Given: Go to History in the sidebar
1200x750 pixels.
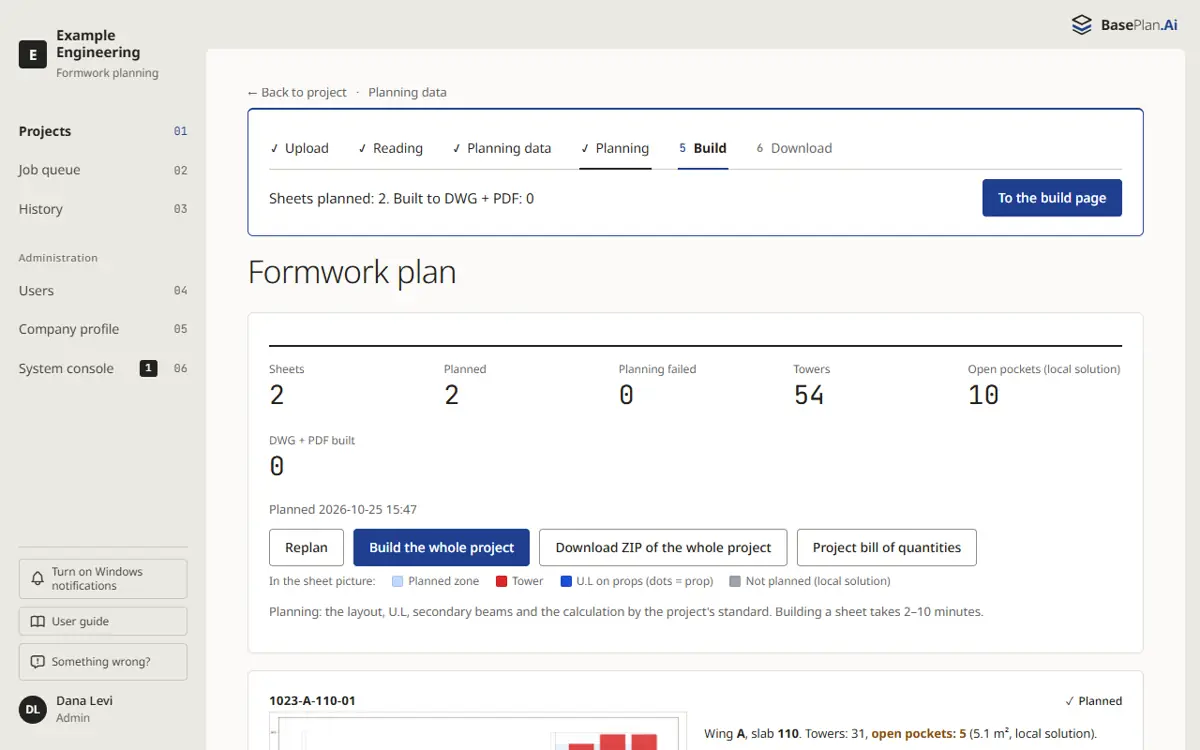Looking at the screenshot, I should (x=103, y=209).
